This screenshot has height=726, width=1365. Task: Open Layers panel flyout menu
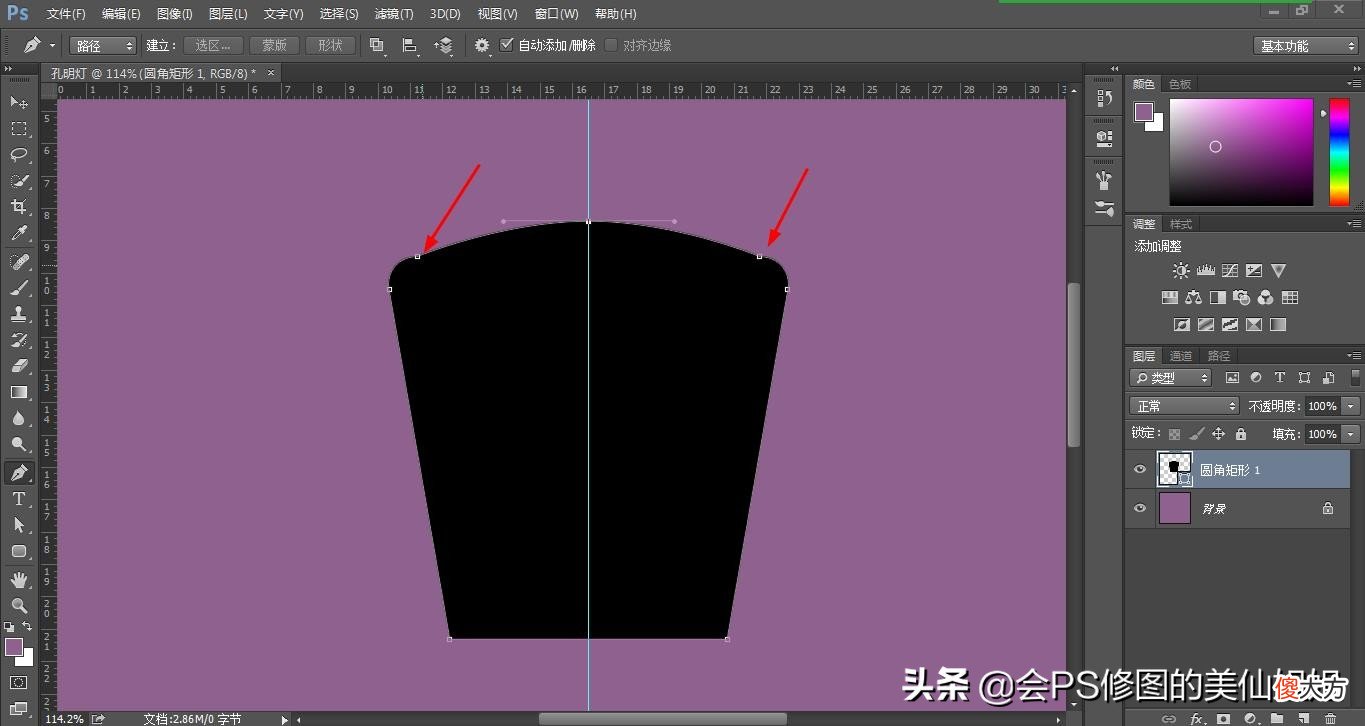pyautogui.click(x=1354, y=355)
